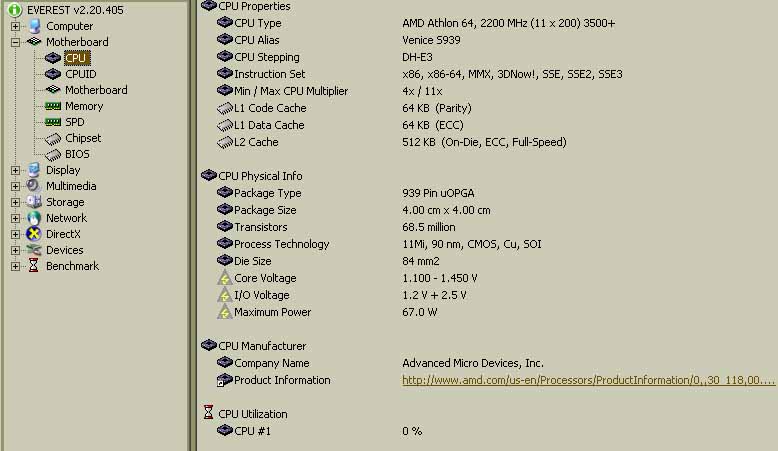Click the Benchmark hourglass icon
This screenshot has width=778, height=451.
tap(34, 266)
